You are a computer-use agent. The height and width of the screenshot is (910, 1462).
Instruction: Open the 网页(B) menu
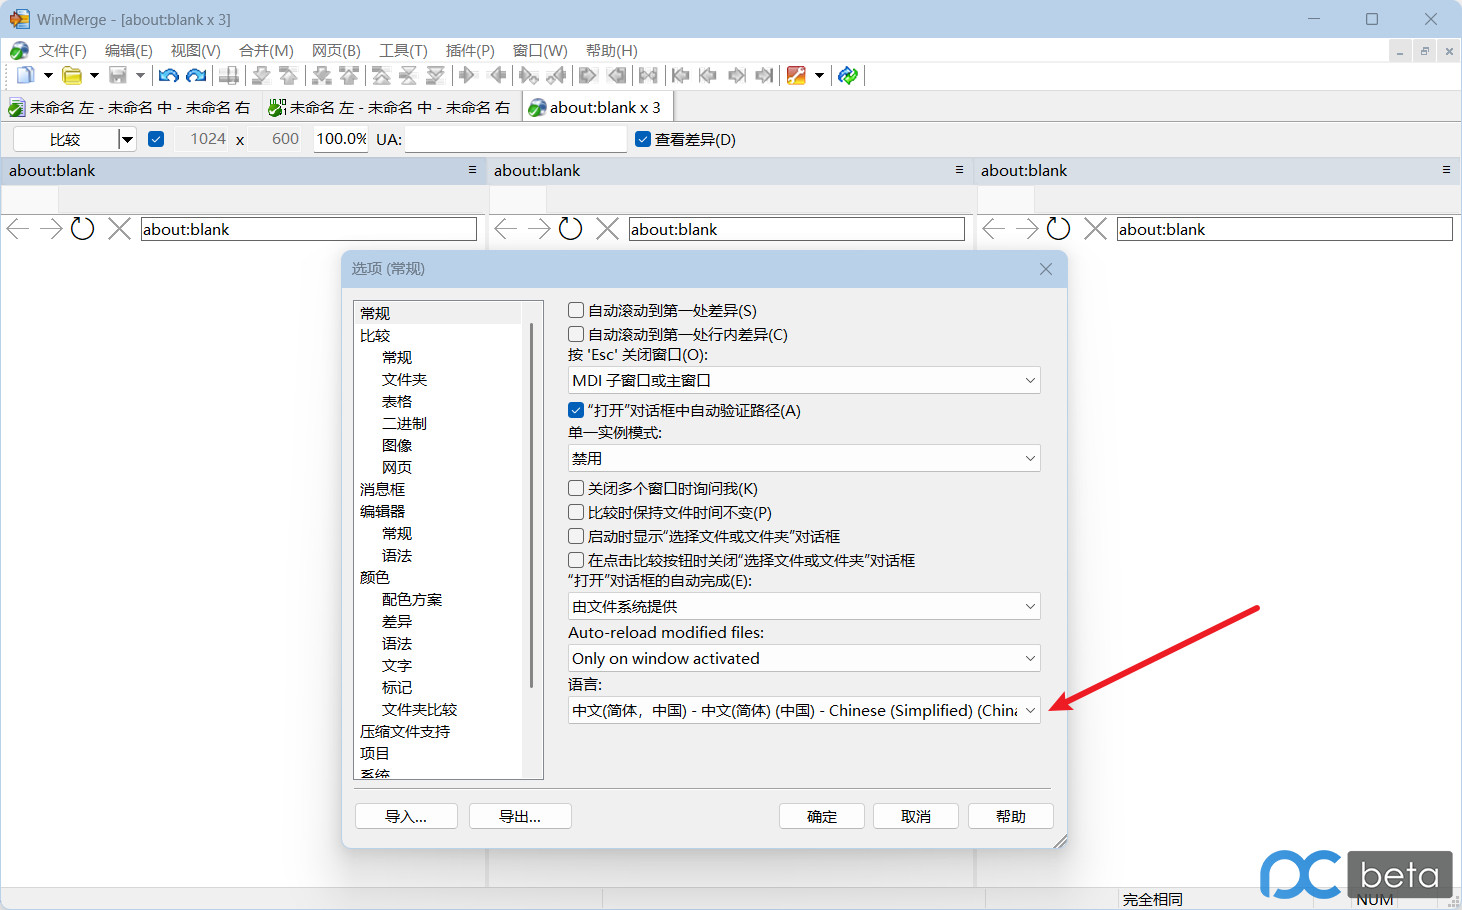click(336, 50)
